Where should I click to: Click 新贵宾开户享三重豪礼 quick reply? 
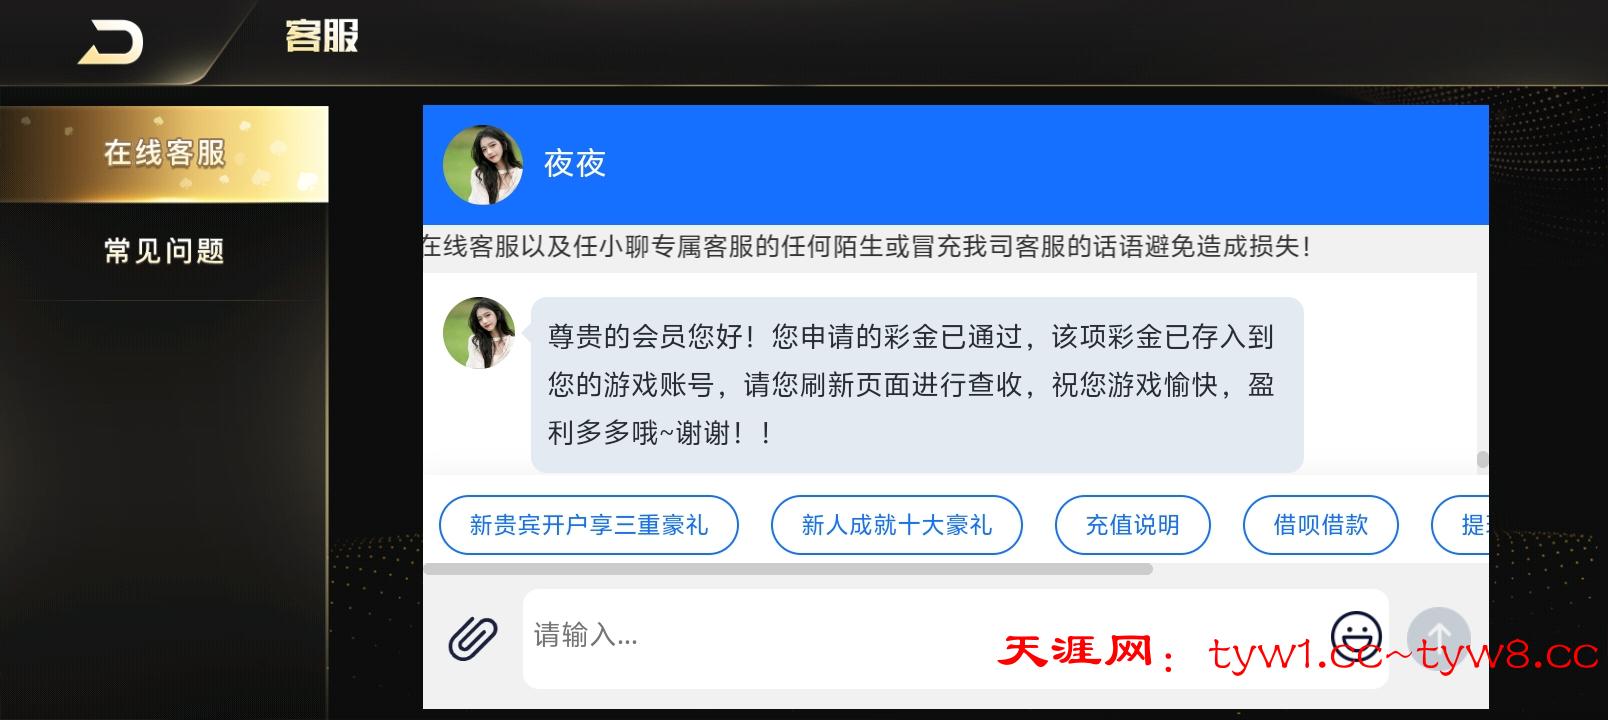(589, 525)
